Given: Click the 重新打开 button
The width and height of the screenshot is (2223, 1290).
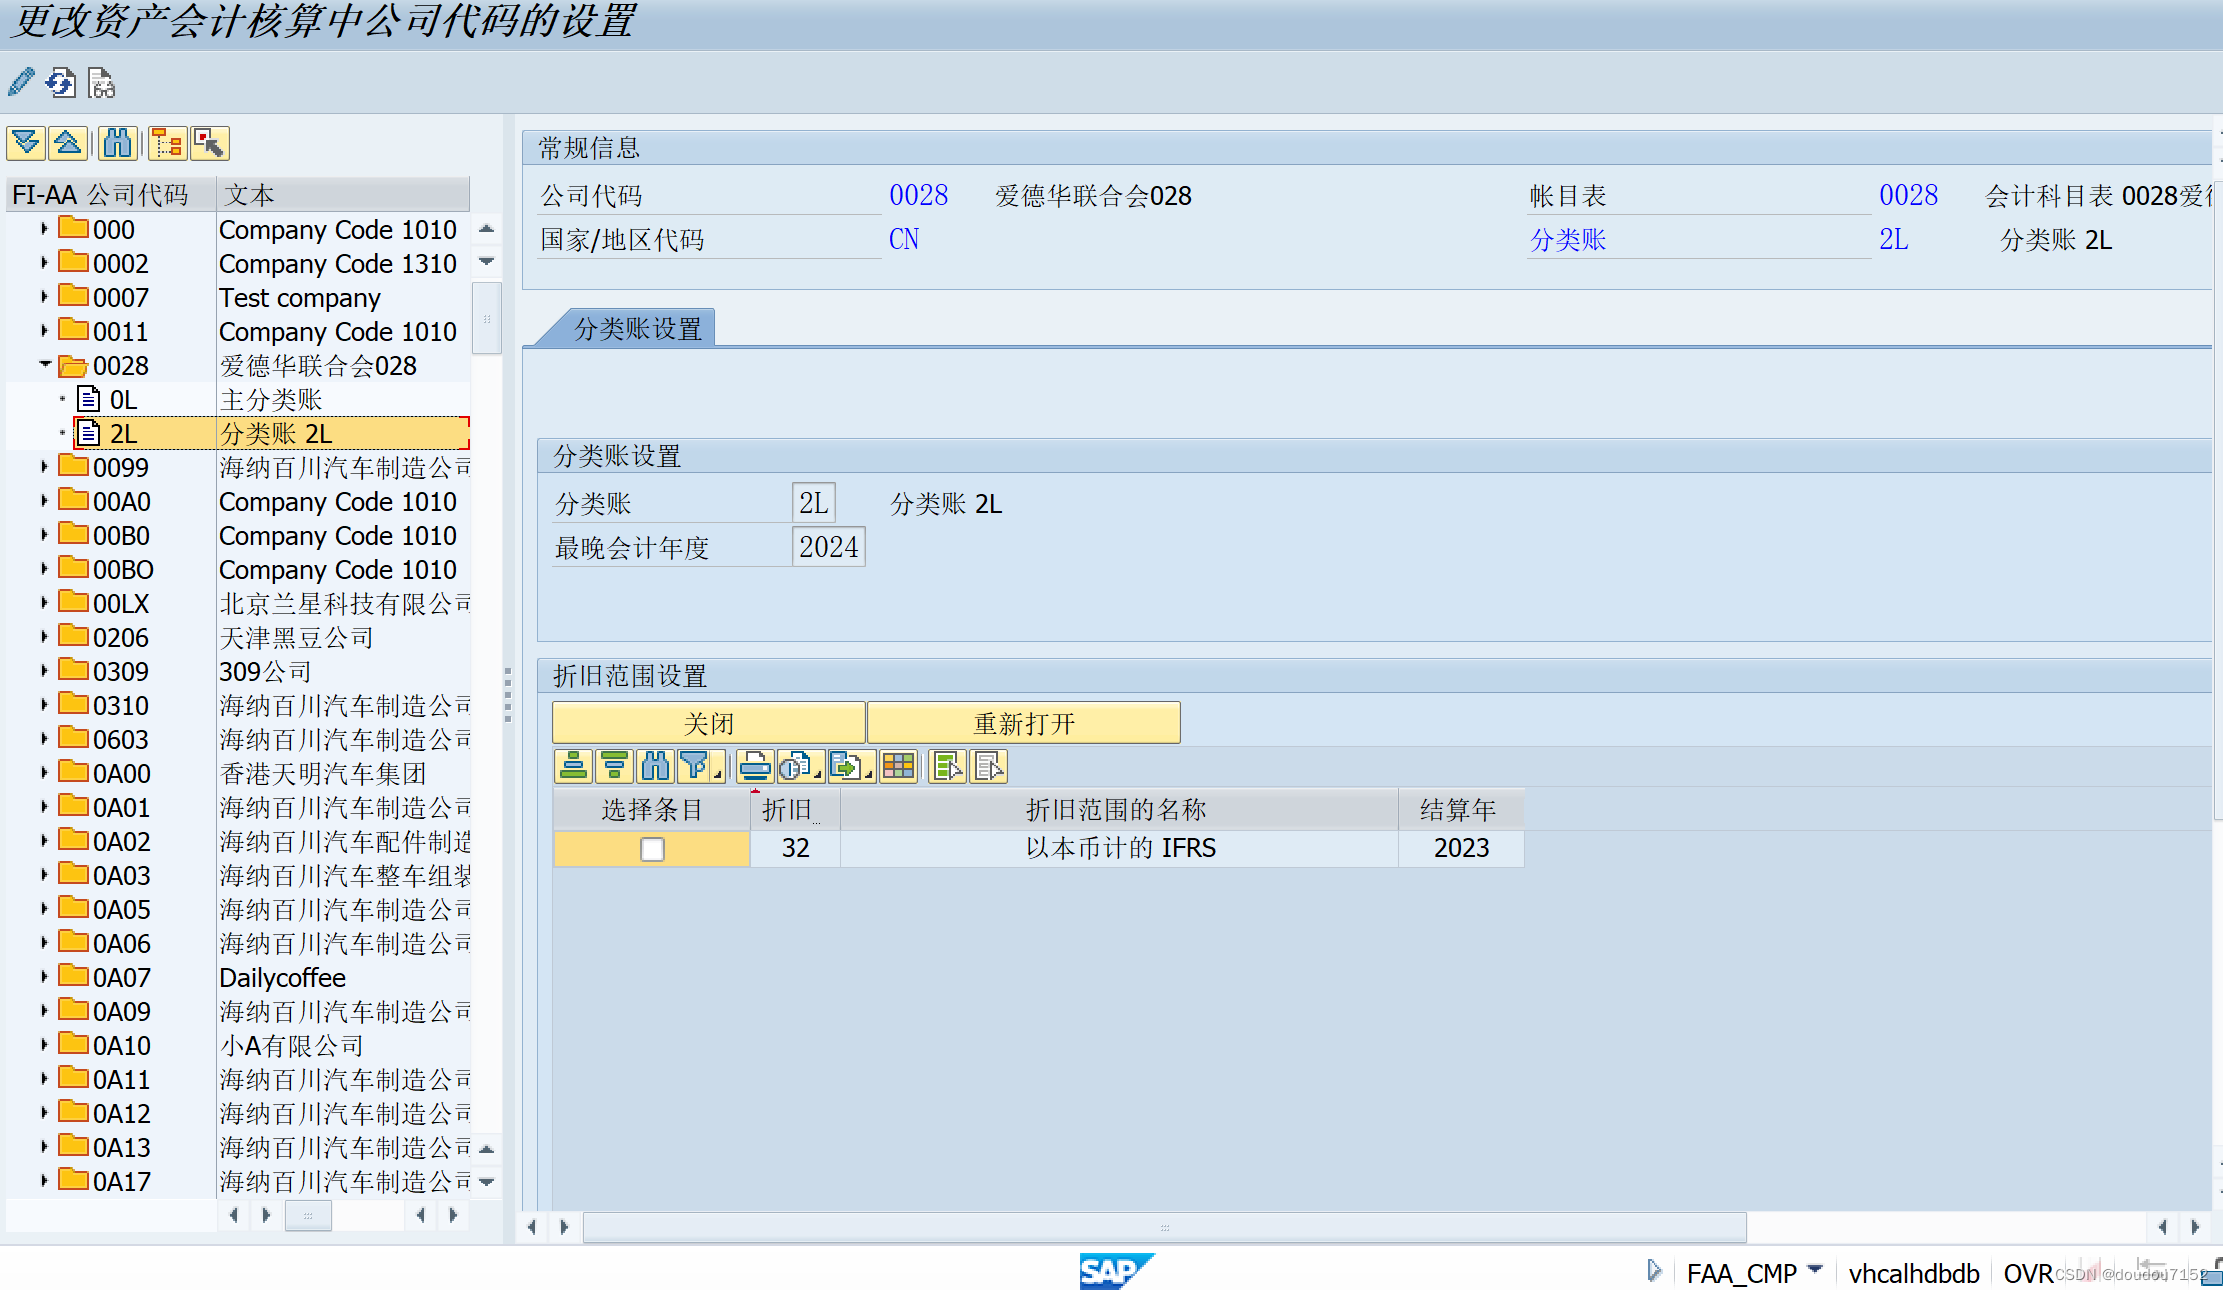Looking at the screenshot, I should [x=1023, y=723].
